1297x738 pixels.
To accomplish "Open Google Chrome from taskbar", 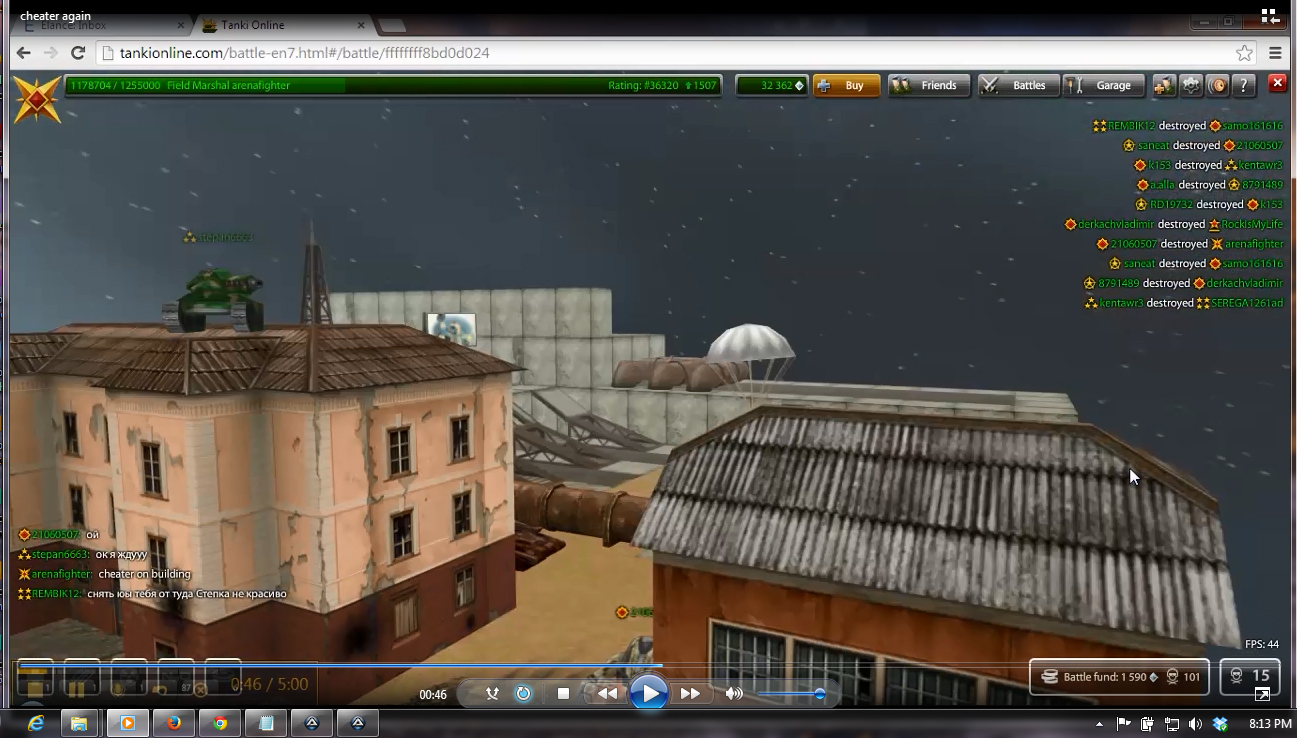I will pyautogui.click(x=221, y=723).
